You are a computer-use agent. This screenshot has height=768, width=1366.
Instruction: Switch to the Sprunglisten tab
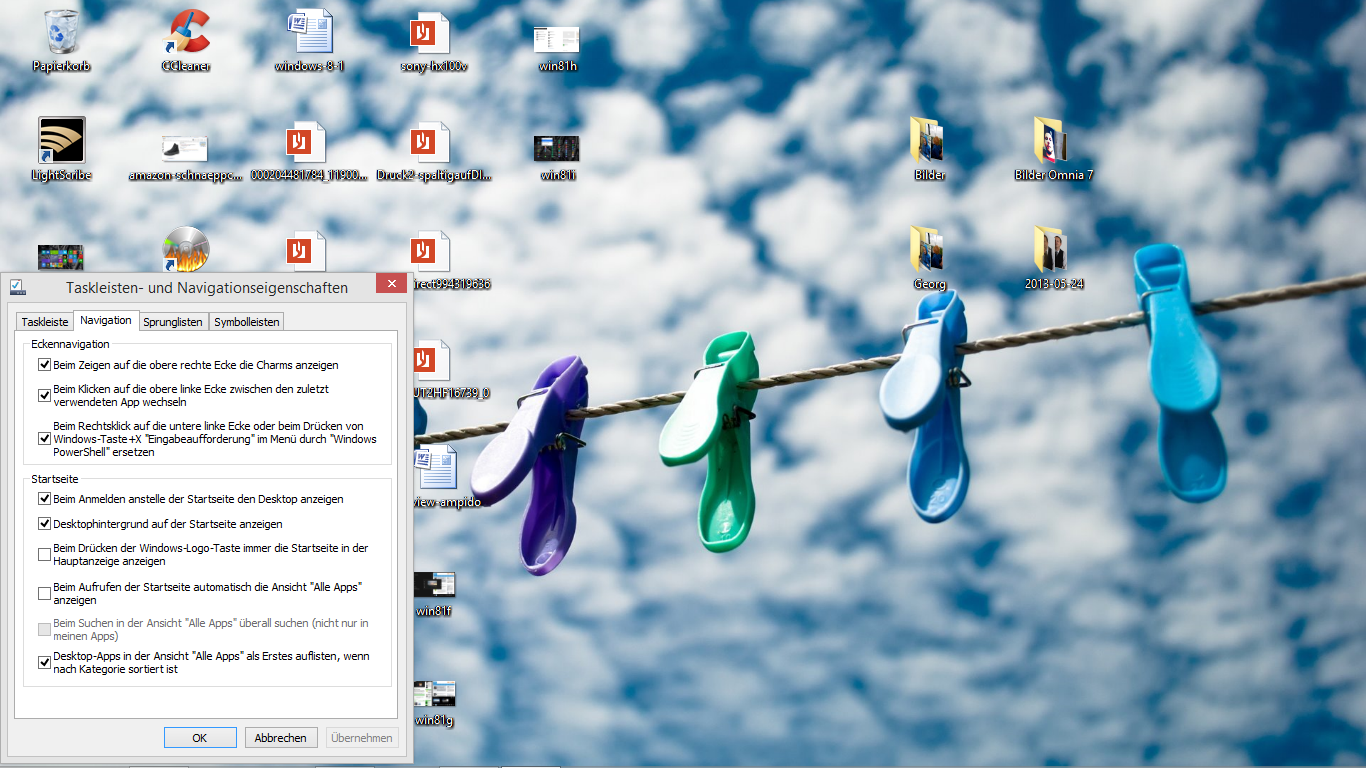pos(173,322)
